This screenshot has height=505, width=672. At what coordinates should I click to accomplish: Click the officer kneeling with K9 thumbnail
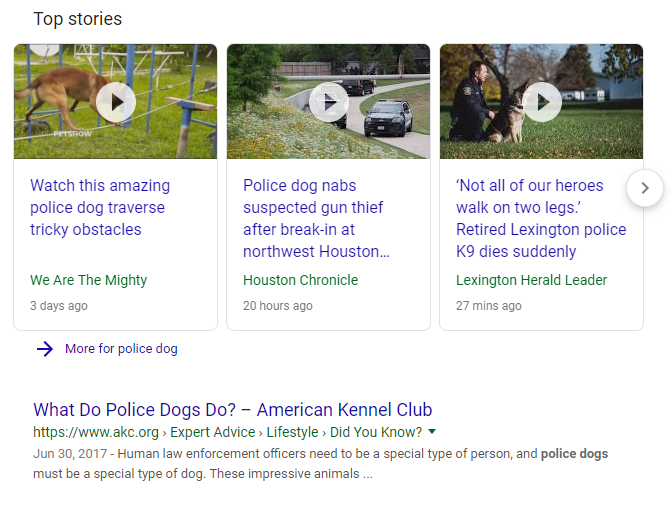[x=541, y=102]
